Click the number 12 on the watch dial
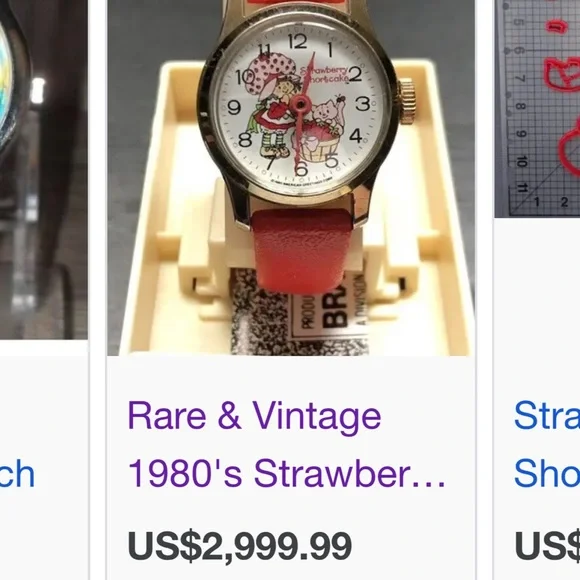This screenshot has height=580, width=580. [297, 41]
